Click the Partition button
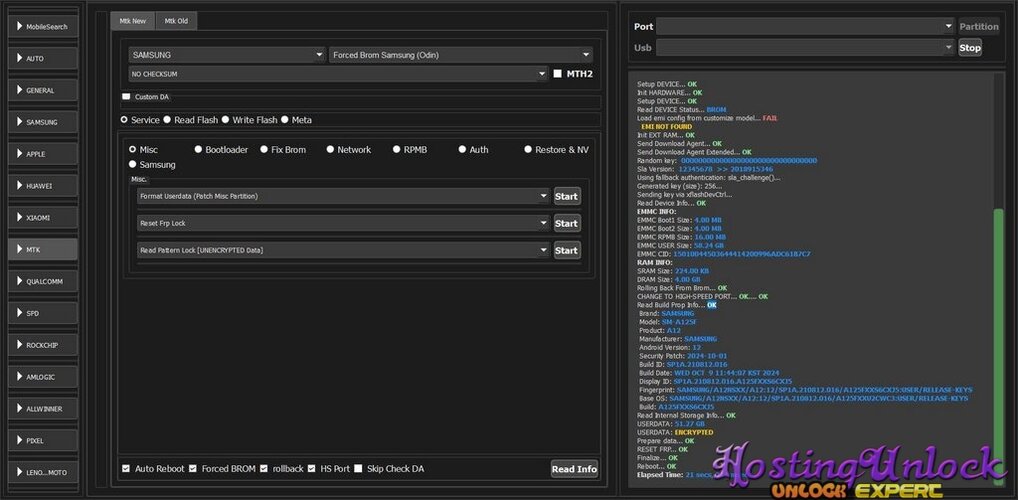 pos(979,27)
